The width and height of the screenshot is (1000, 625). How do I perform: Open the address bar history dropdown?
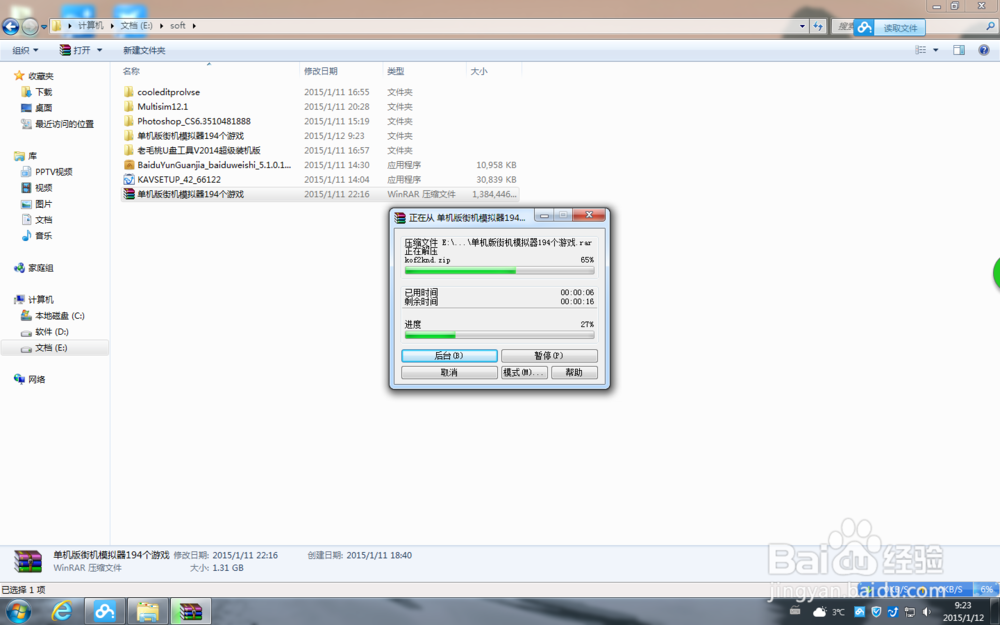tap(802, 26)
